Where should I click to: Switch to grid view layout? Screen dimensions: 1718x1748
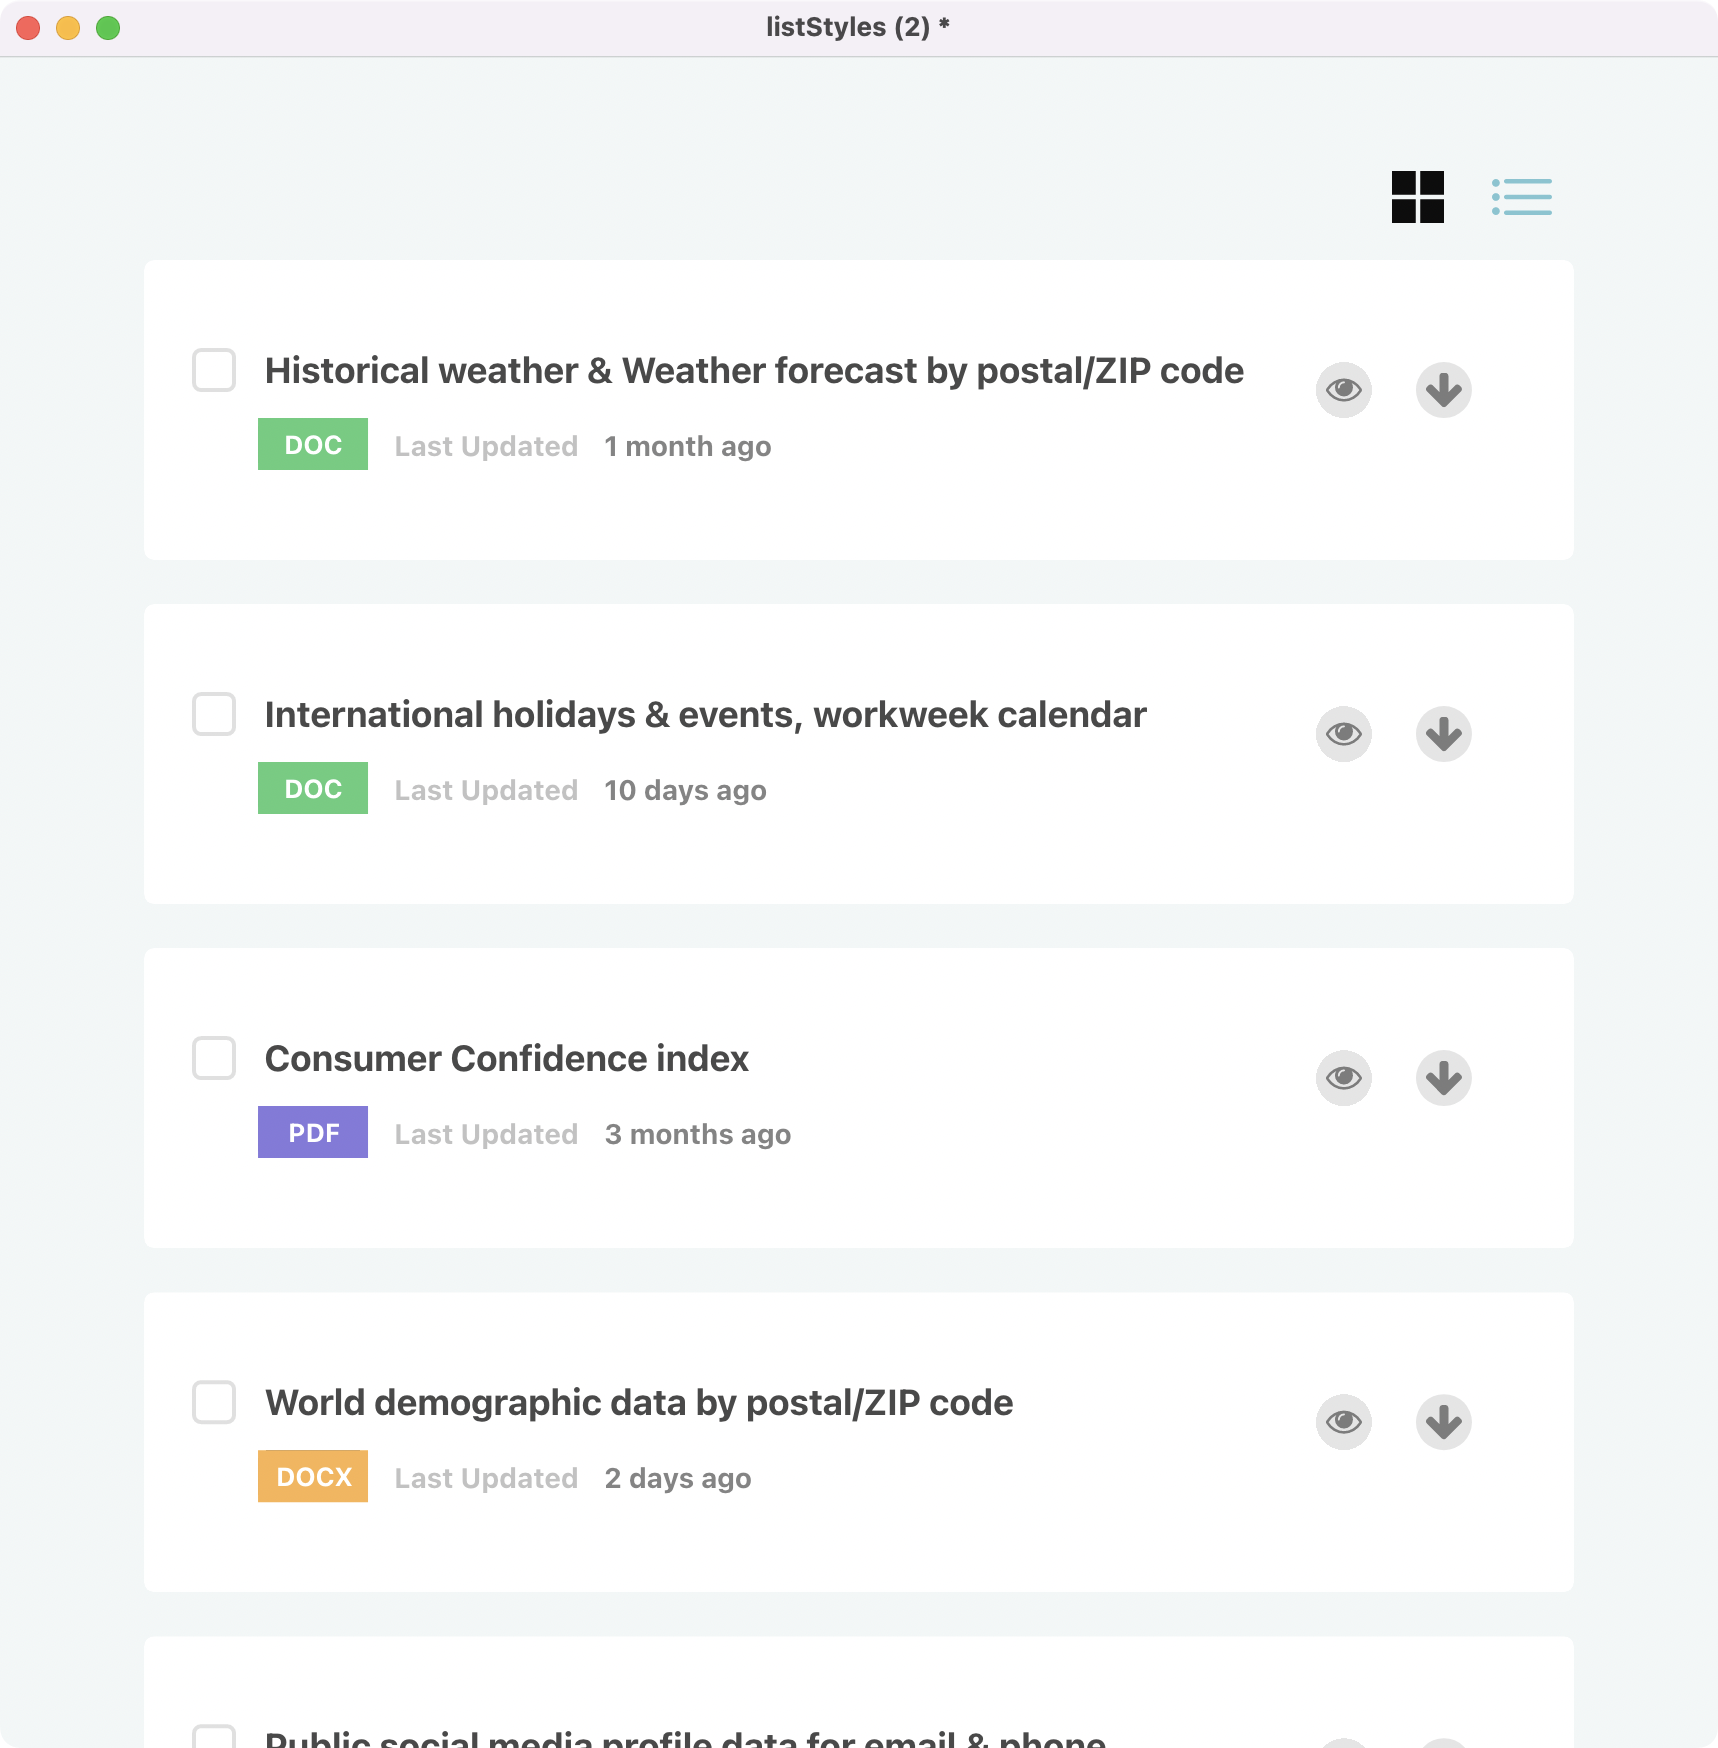(x=1417, y=197)
